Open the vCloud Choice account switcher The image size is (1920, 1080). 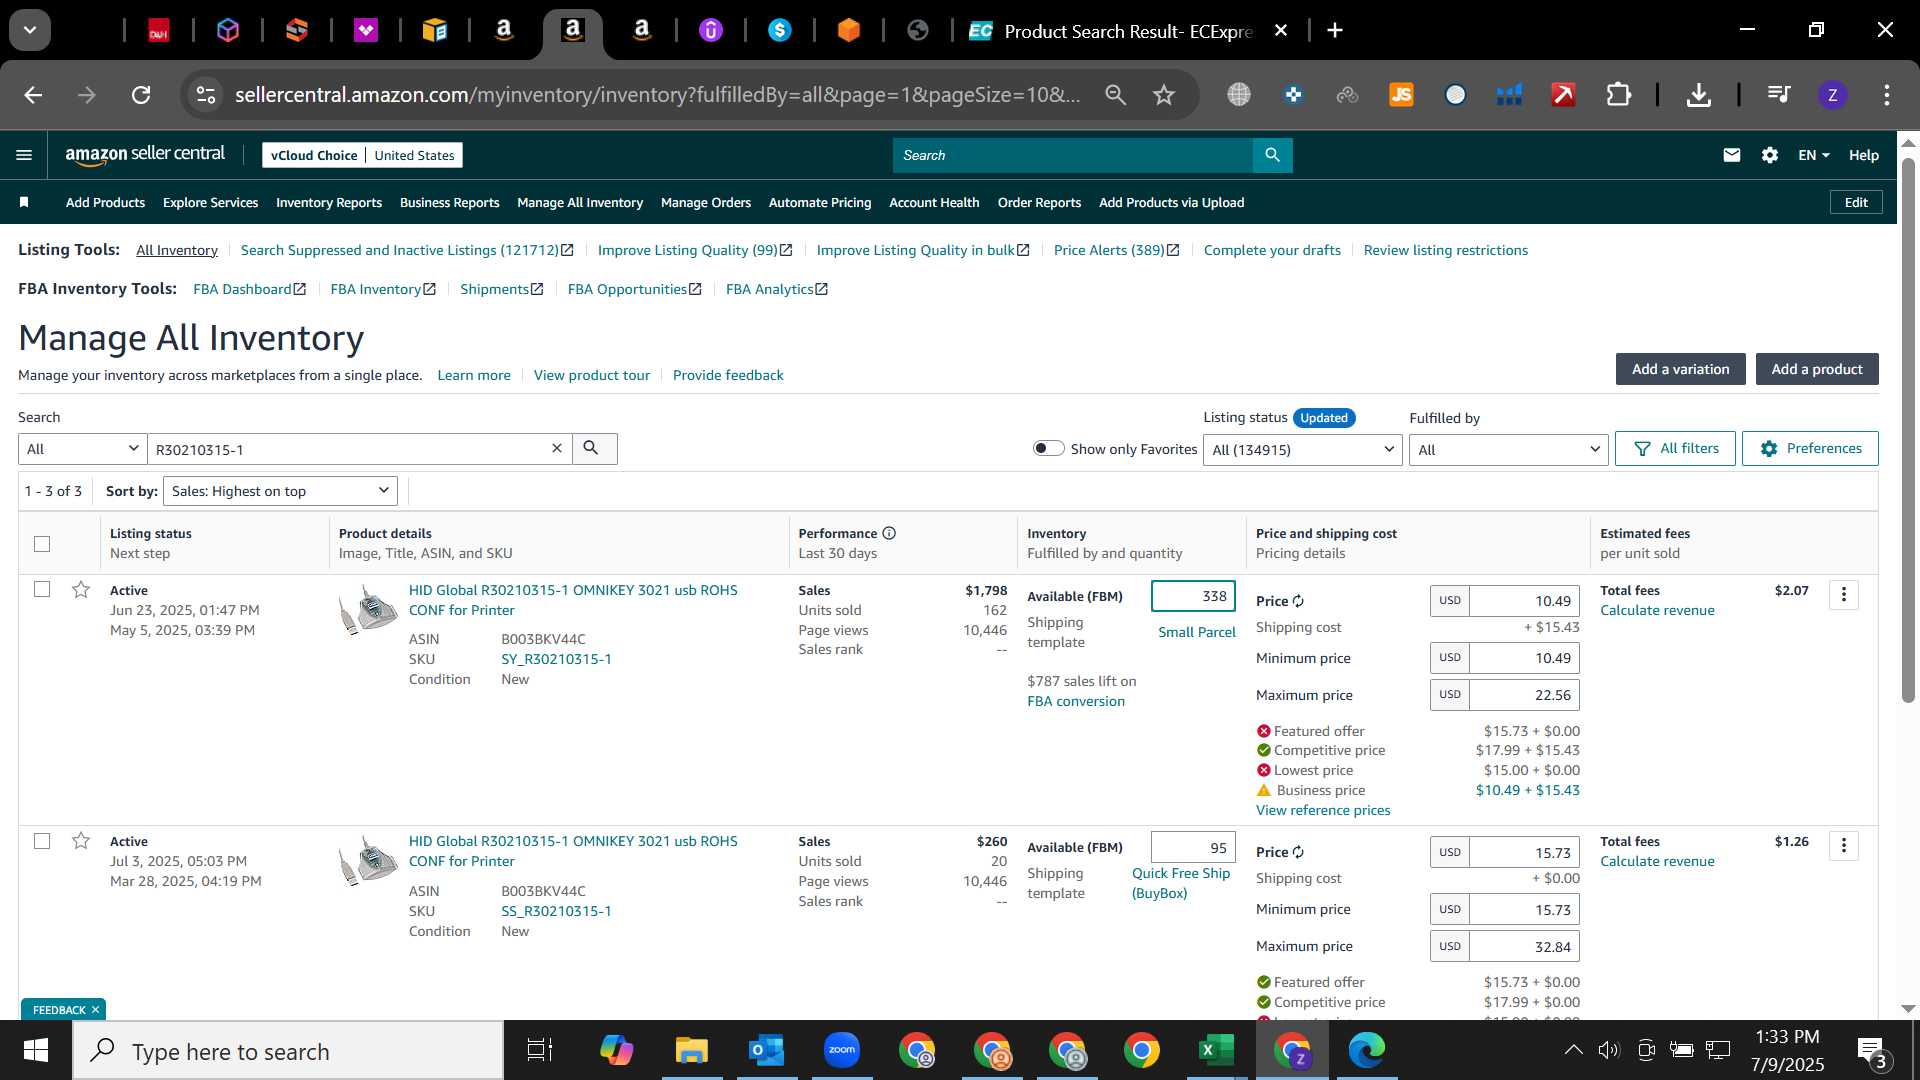click(x=362, y=155)
